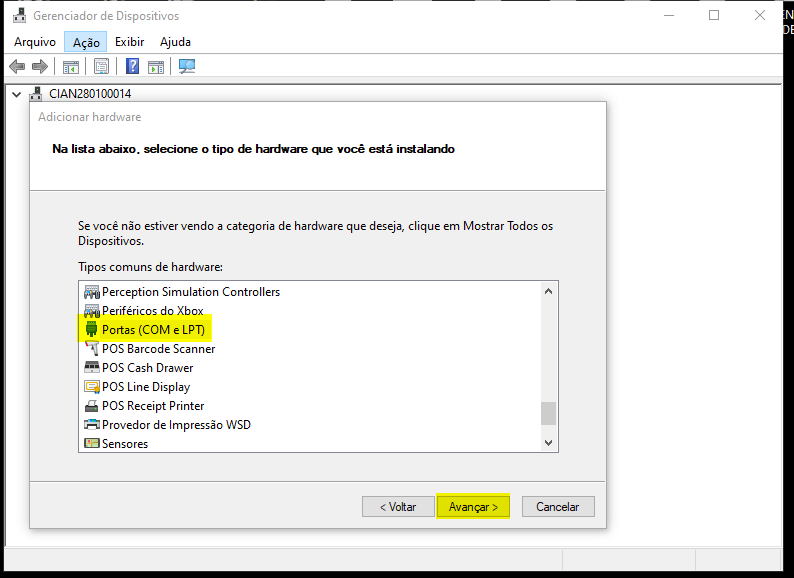Screen dimensions: 794x578
Task: Click the POS Receipt Printer icon
Action: (92, 406)
